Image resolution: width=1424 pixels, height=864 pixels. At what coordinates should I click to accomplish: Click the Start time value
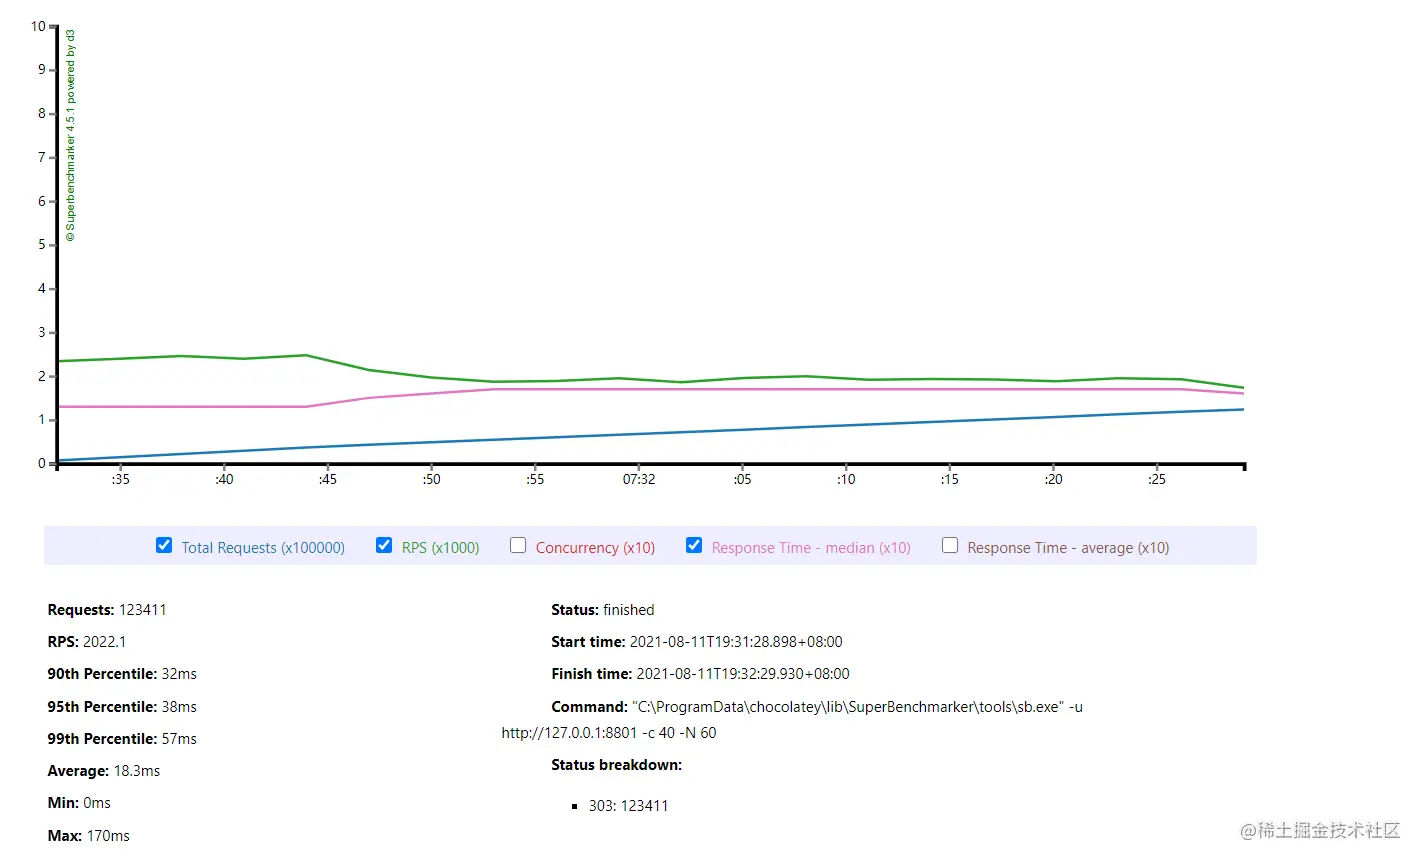tap(736, 642)
